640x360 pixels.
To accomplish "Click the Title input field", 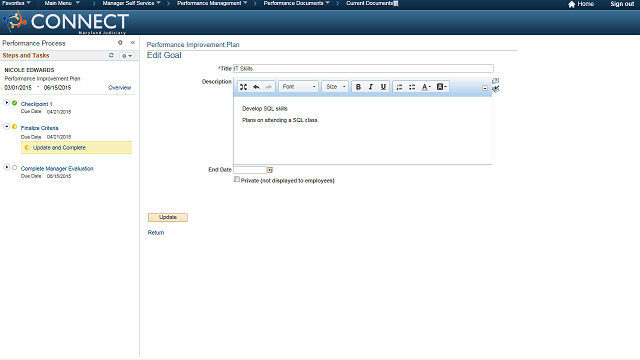I will coord(363,69).
